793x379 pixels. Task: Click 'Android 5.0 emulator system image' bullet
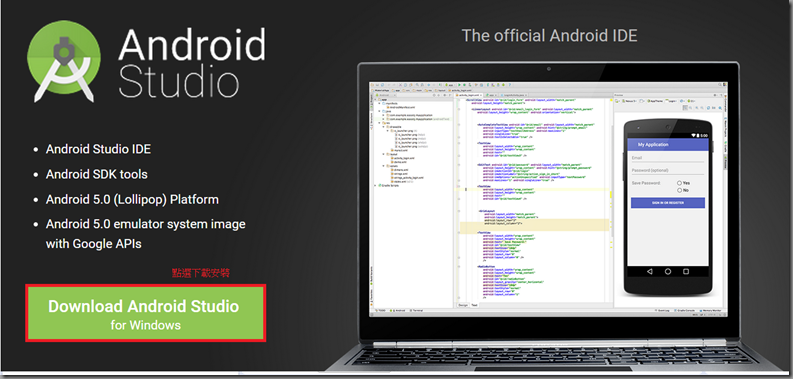coord(145,224)
